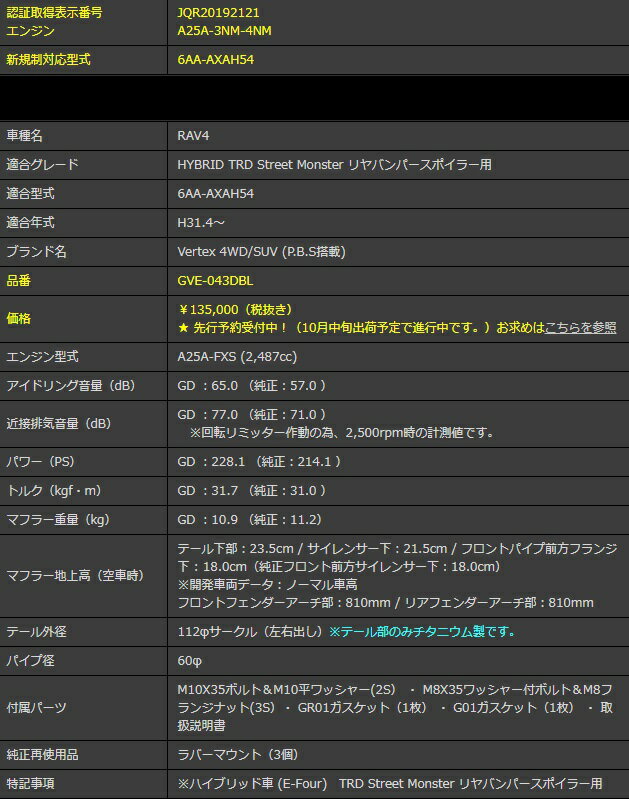Select the RAV4 vehicle name cell
This screenshot has width=629, height=799.
193,135
